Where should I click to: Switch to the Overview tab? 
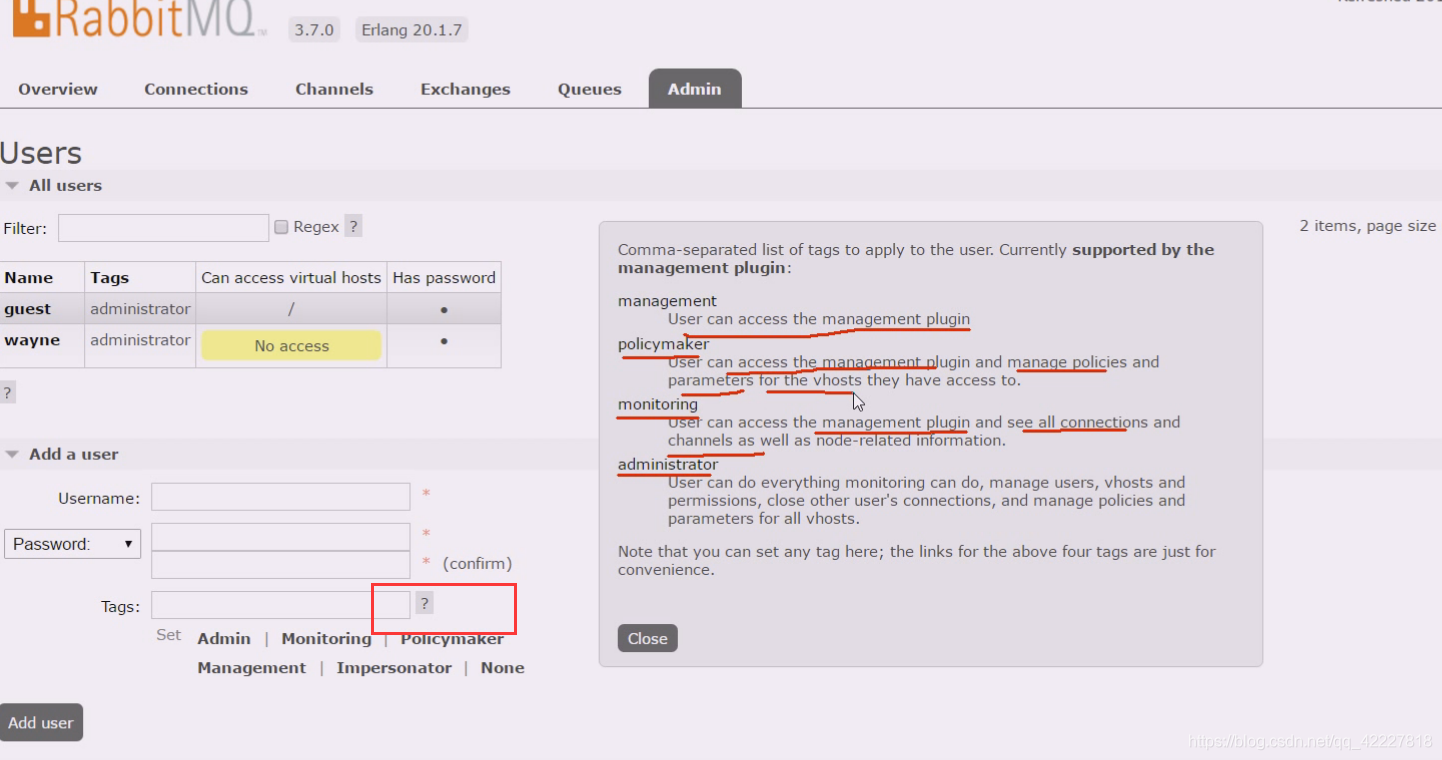(58, 89)
